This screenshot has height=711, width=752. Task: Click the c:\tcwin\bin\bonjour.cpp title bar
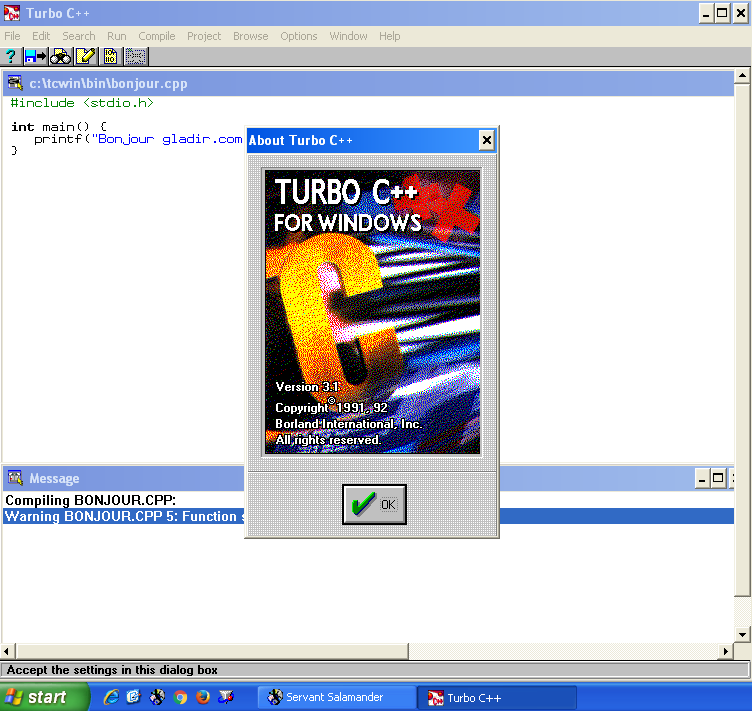point(368,83)
